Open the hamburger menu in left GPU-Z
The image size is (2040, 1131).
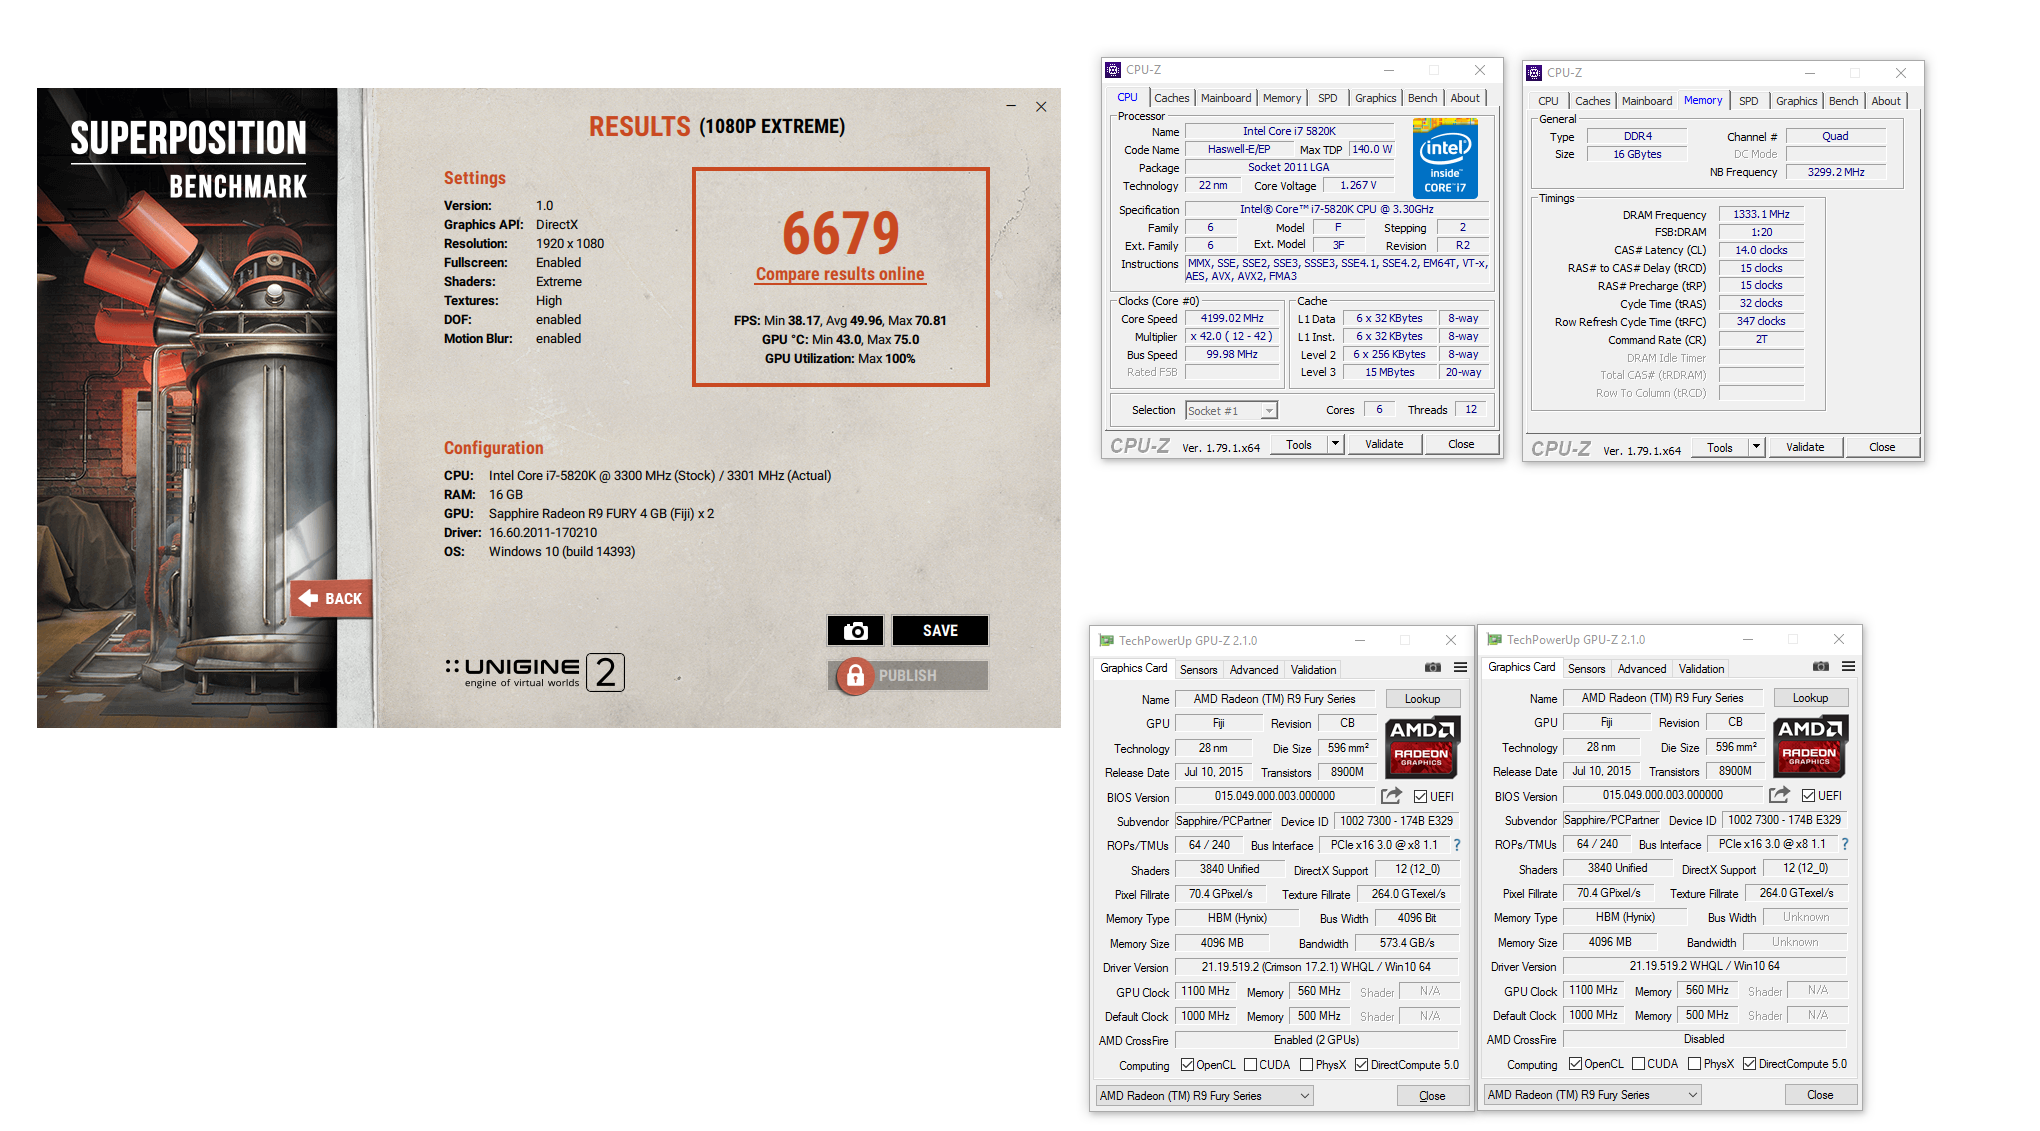[1461, 668]
